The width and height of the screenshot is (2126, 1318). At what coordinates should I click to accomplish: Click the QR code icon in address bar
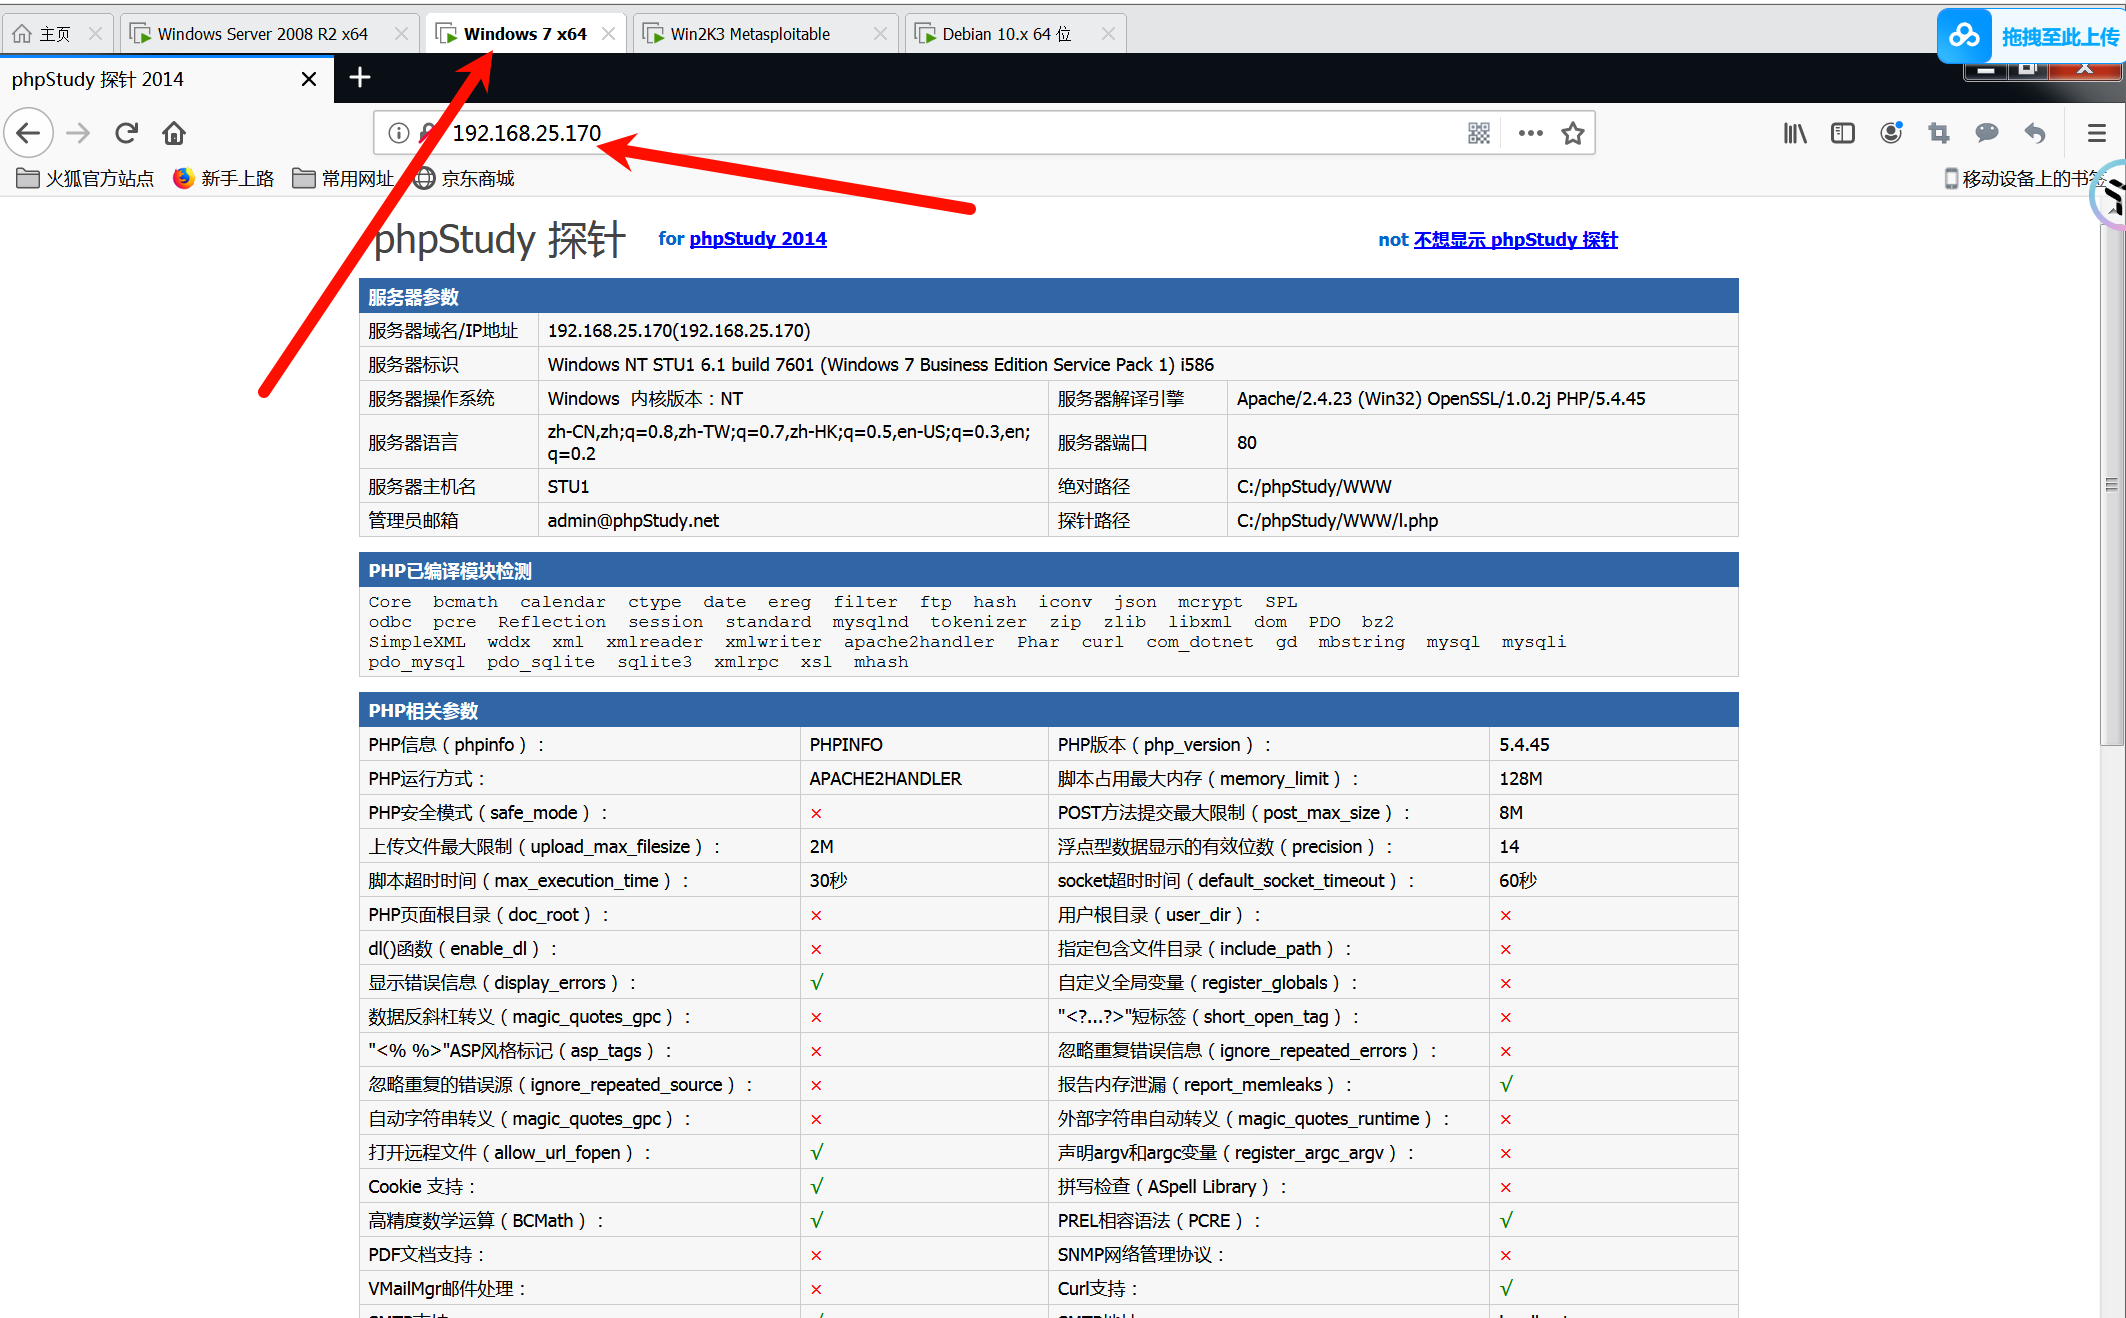pyautogui.click(x=1479, y=133)
